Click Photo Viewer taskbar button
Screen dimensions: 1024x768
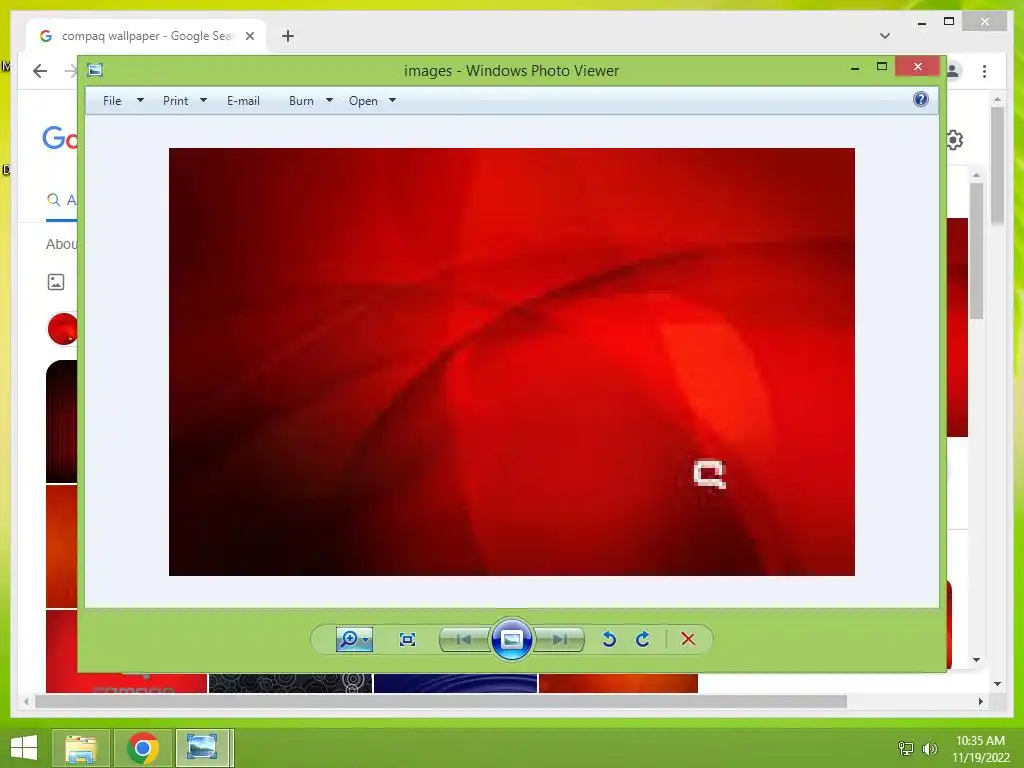[202, 748]
